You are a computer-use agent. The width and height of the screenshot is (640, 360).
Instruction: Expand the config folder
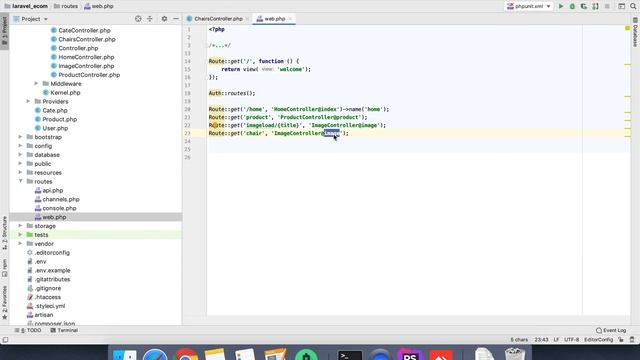click(20, 146)
